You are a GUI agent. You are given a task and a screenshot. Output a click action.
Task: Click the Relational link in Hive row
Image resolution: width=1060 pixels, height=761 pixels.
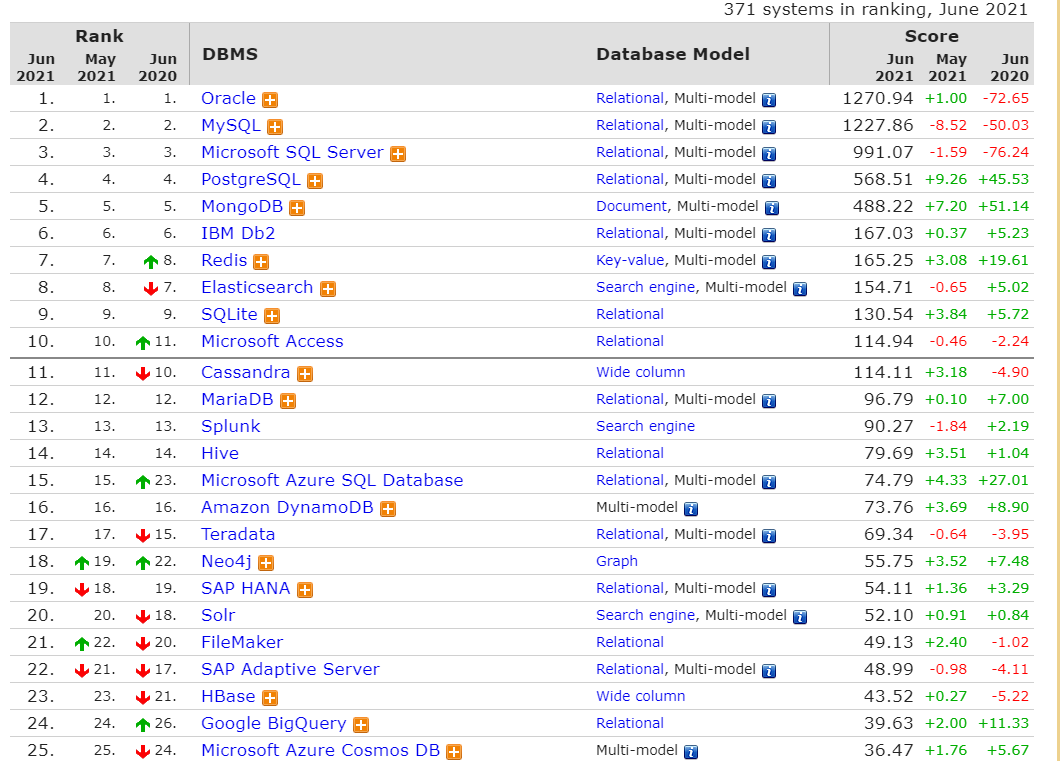pos(630,453)
